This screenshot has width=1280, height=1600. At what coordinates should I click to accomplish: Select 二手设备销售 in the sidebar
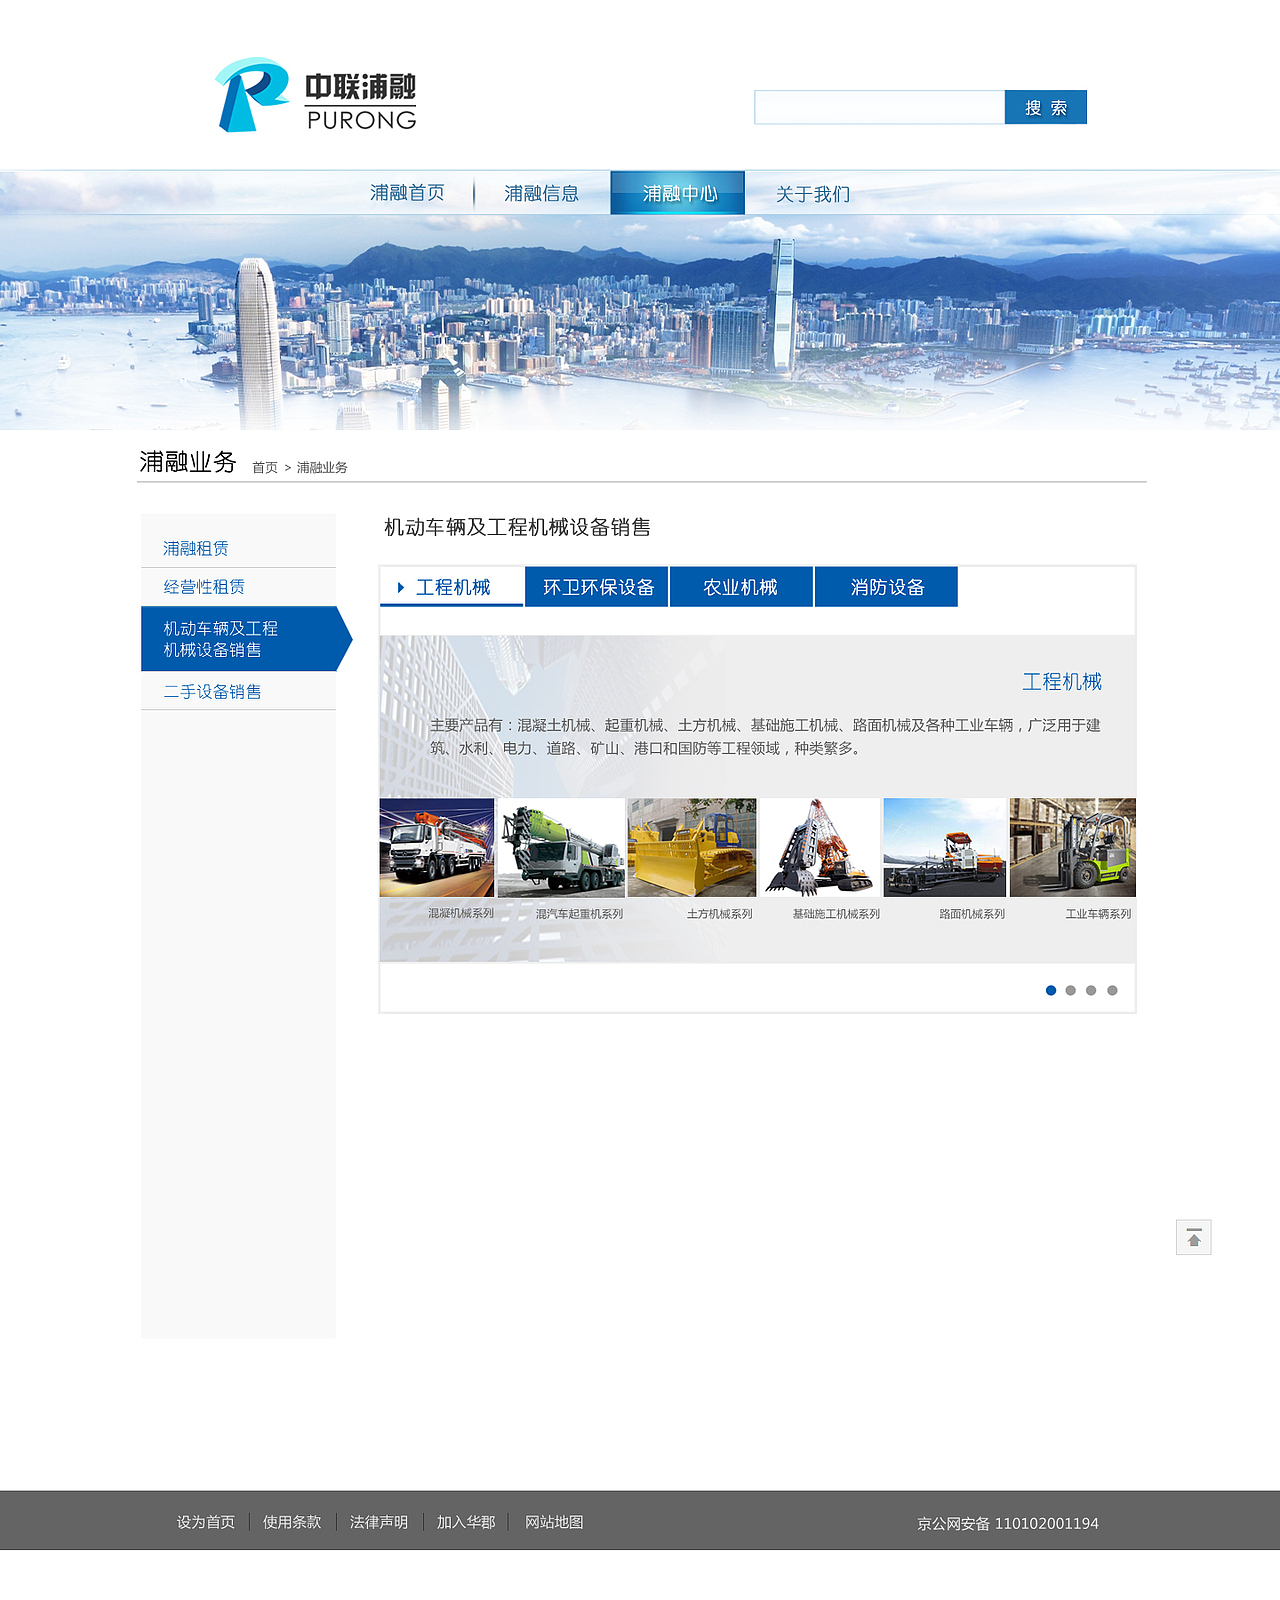tap(212, 691)
